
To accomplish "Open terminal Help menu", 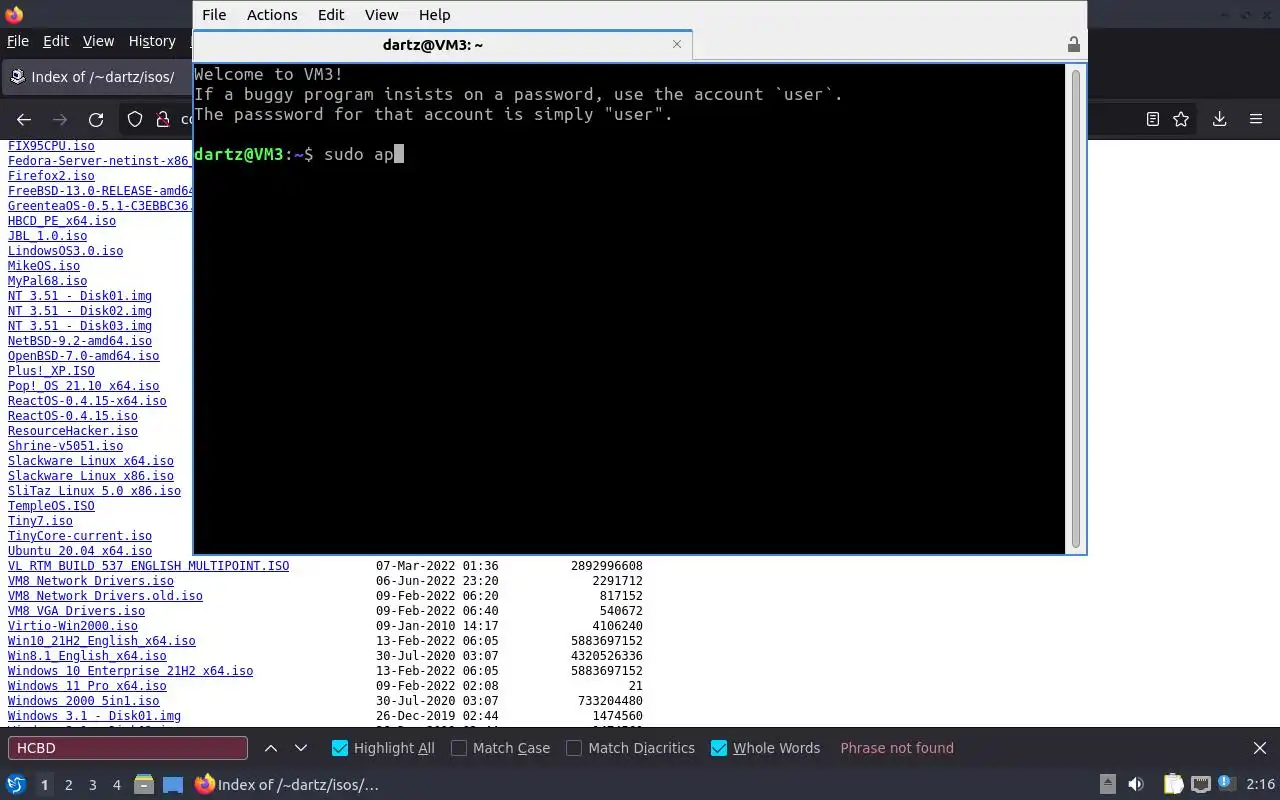I will point(434,15).
